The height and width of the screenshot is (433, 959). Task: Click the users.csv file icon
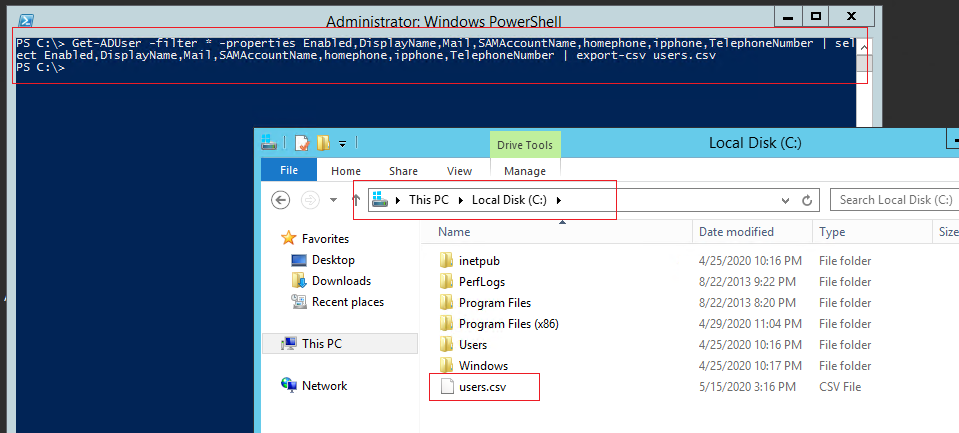point(448,387)
